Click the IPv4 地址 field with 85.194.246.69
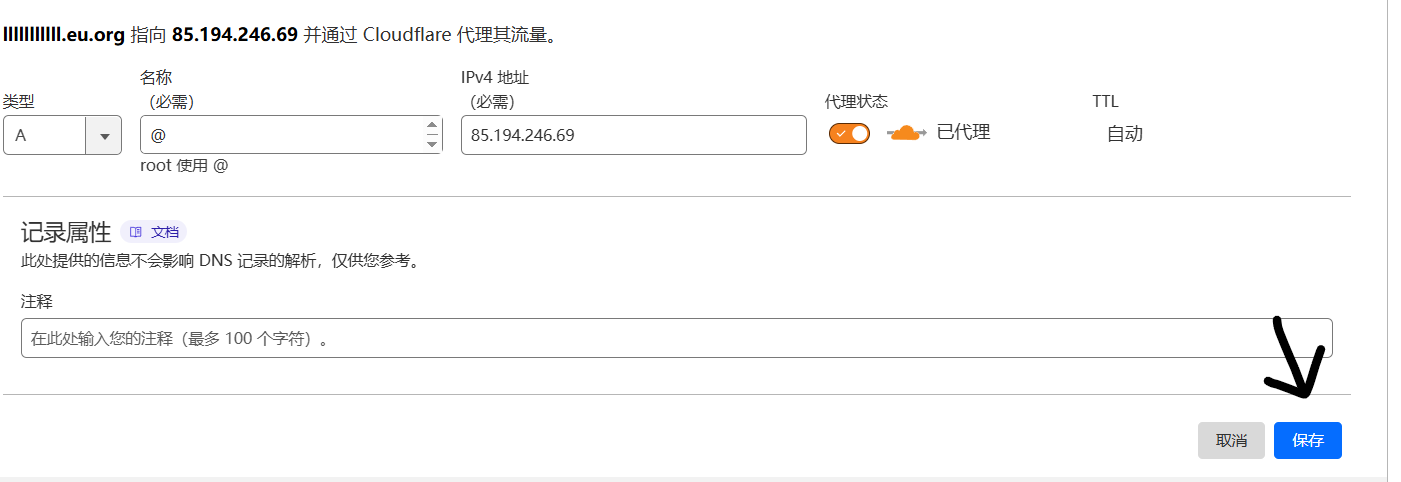This screenshot has height=482, width=1401. point(633,135)
